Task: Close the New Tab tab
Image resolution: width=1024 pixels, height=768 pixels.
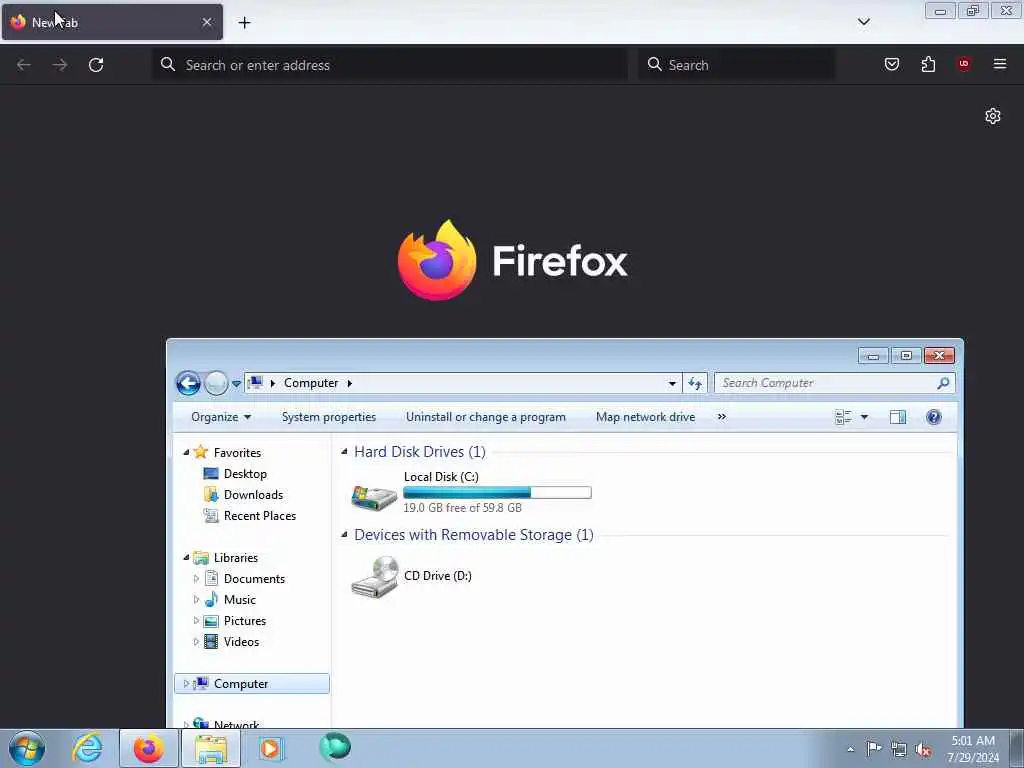Action: (207, 22)
